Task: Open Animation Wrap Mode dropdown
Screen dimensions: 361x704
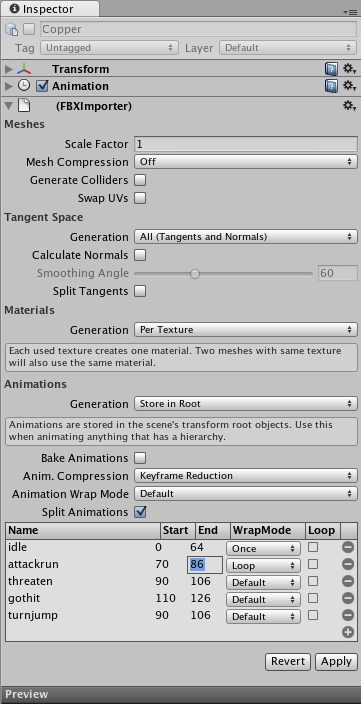Action: point(246,494)
